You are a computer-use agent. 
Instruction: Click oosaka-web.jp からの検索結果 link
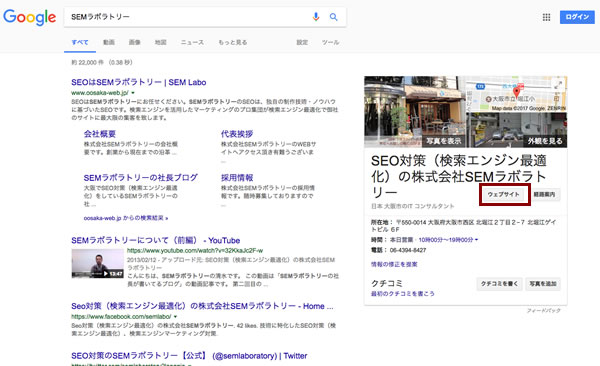click(x=126, y=218)
